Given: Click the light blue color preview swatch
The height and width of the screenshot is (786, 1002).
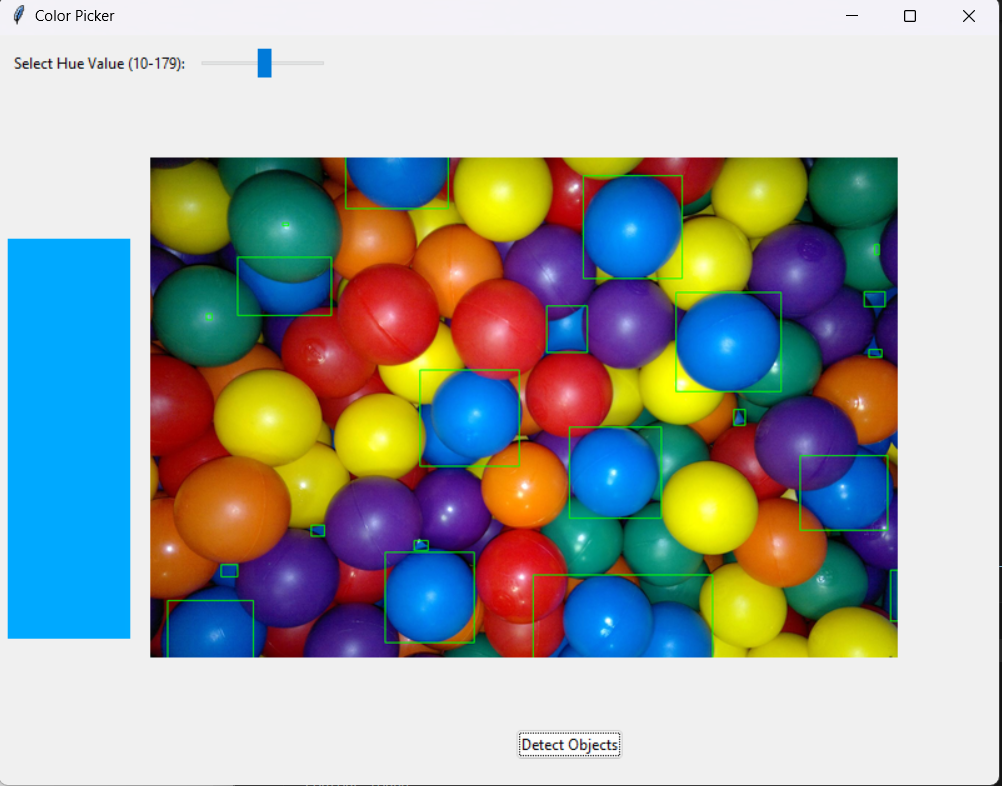Looking at the screenshot, I should (69, 438).
